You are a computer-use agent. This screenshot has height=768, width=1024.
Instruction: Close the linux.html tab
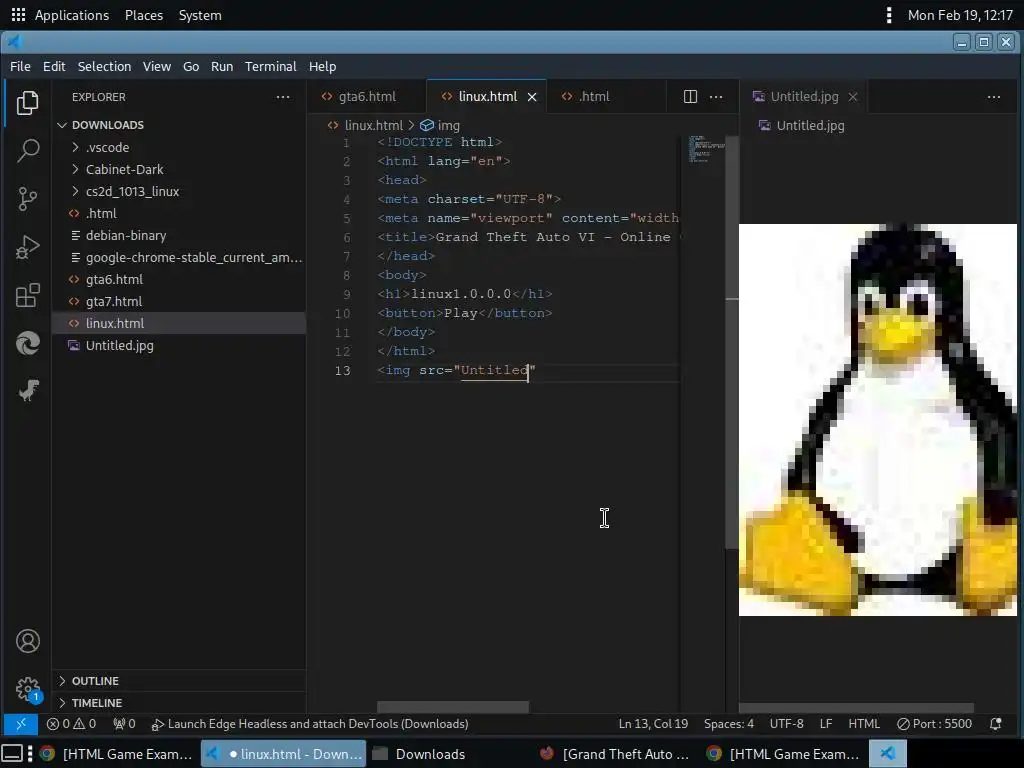click(x=532, y=97)
